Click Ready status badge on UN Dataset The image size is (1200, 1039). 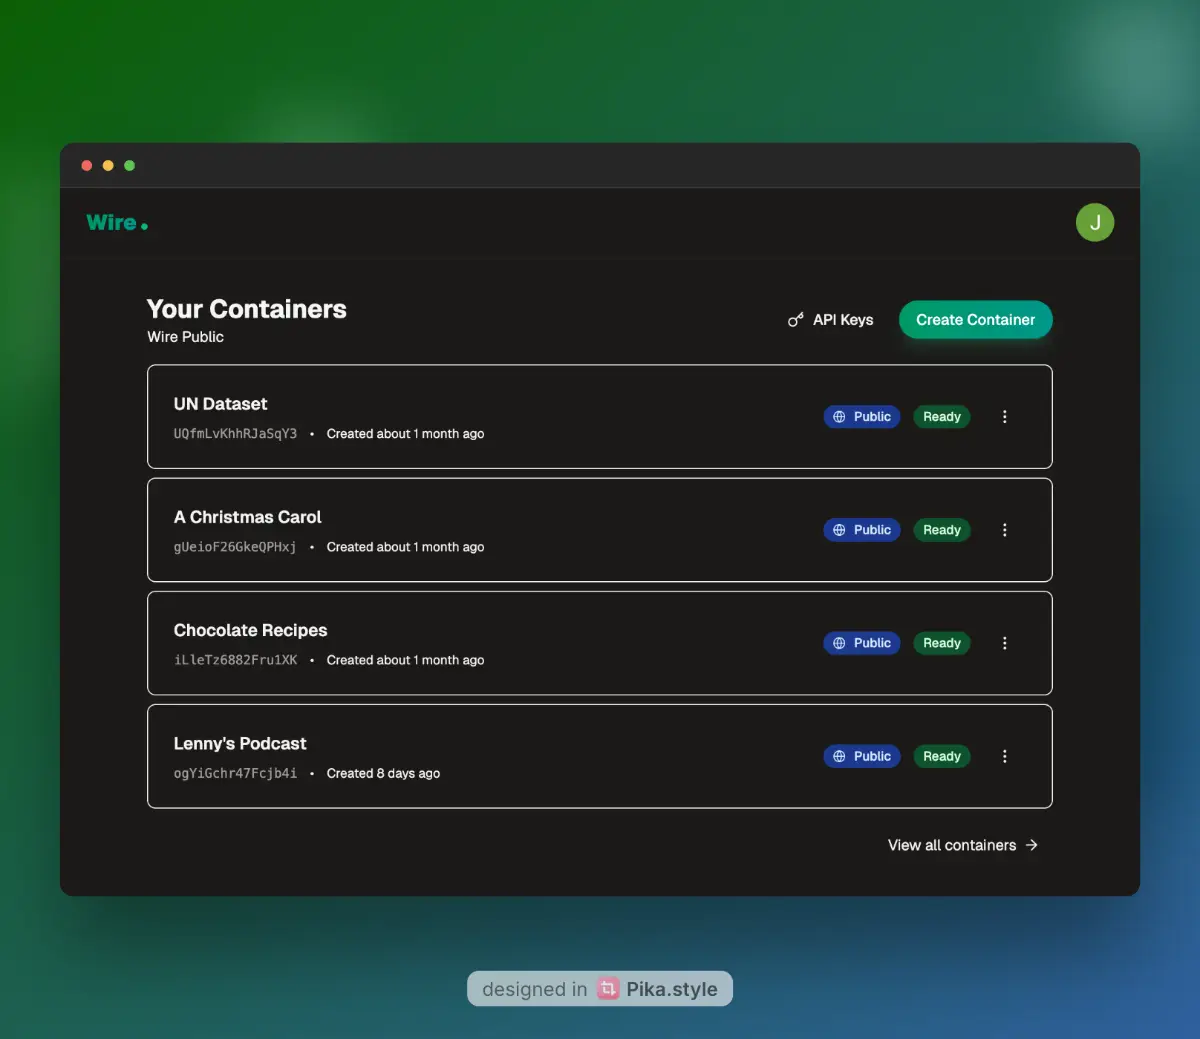click(x=941, y=417)
